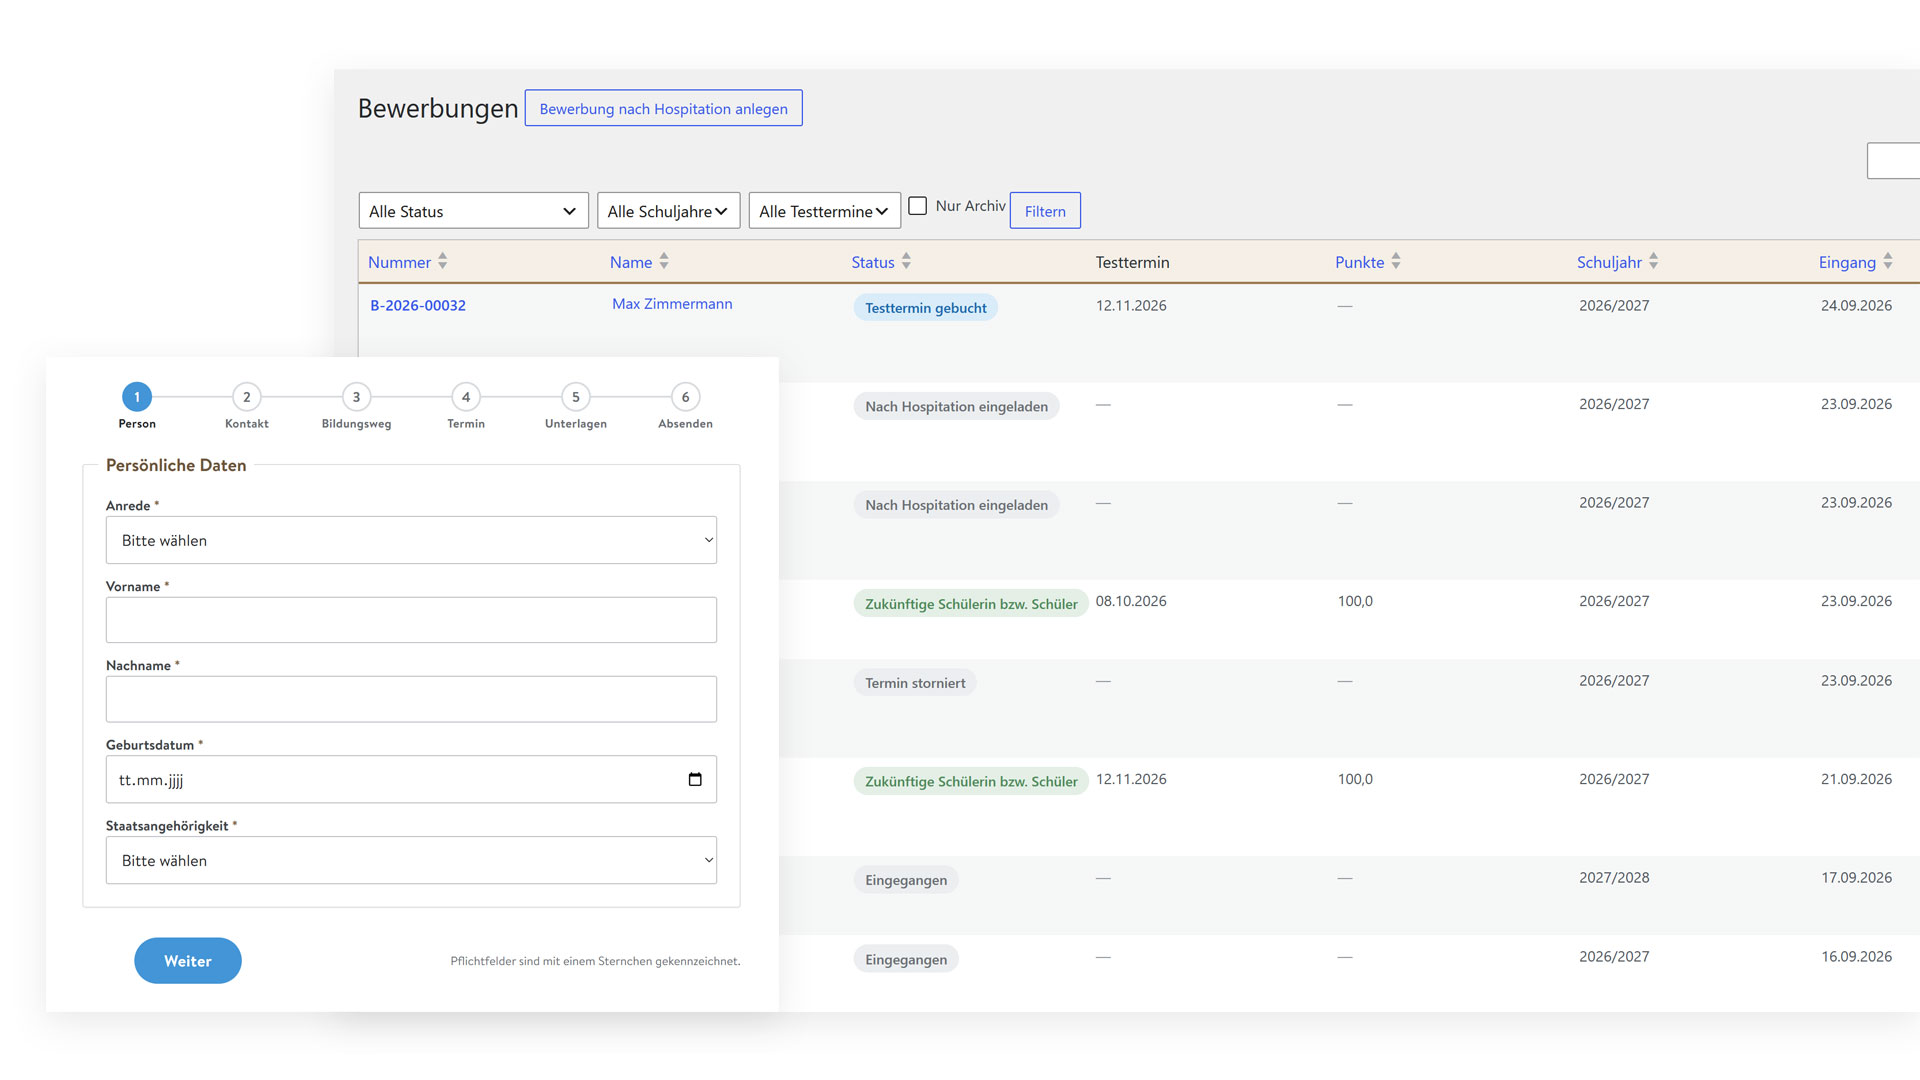This screenshot has height=1080, width=1920.
Task: Sort by Status column sort arrows
Action: click(x=906, y=262)
